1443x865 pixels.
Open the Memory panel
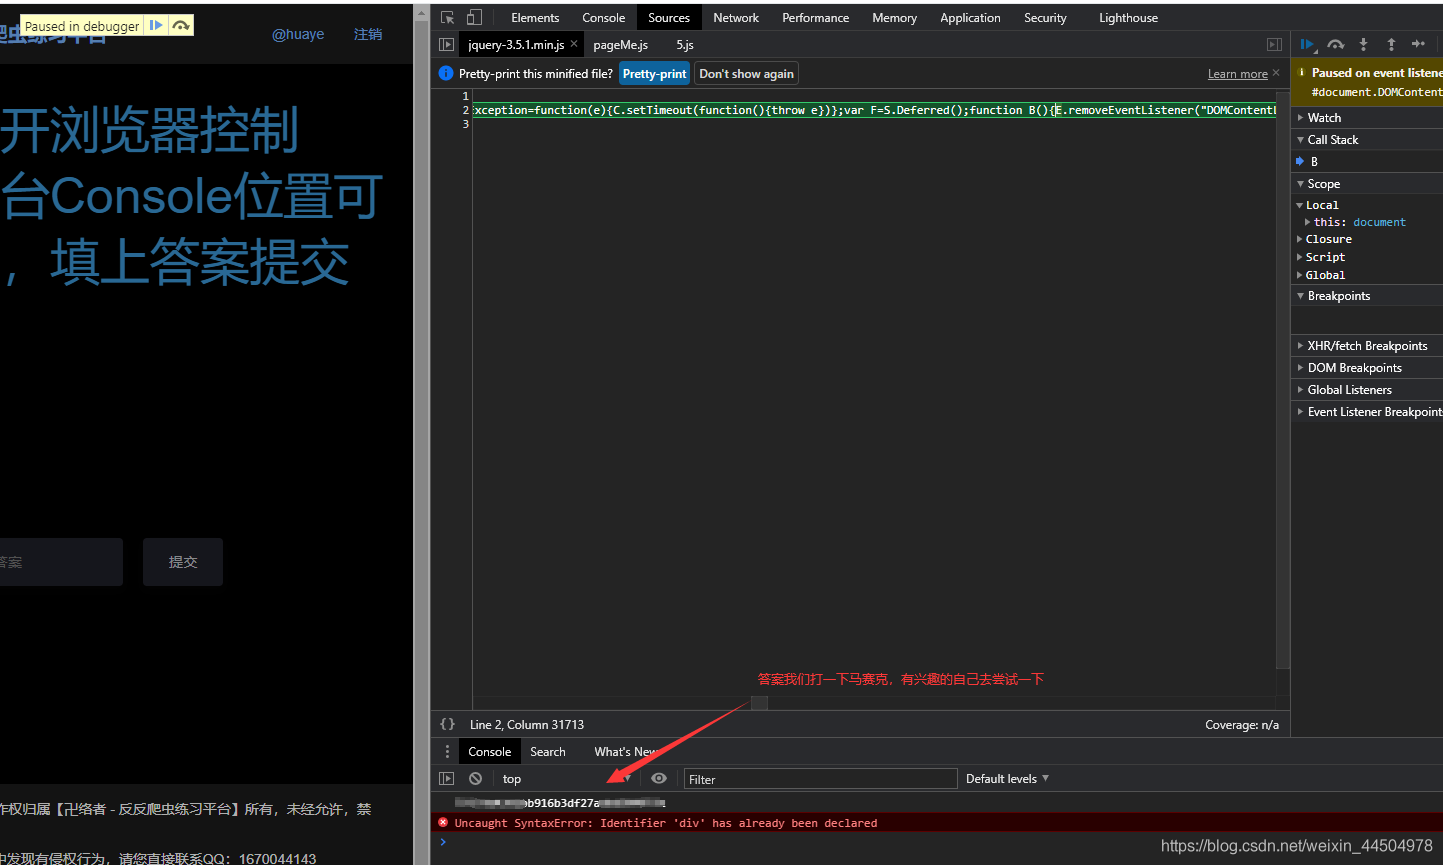coord(894,17)
